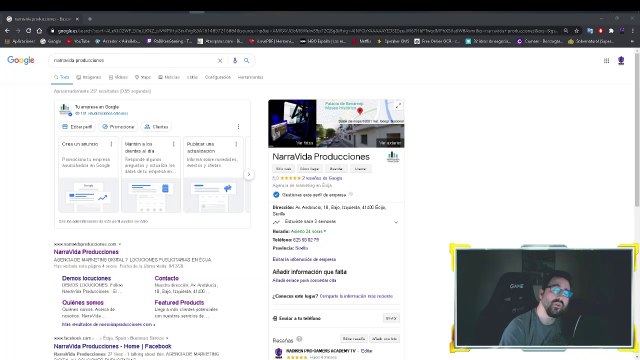Open Aplicaciones in the bookmarks bar
This screenshot has height=360, width=640.
20,41
